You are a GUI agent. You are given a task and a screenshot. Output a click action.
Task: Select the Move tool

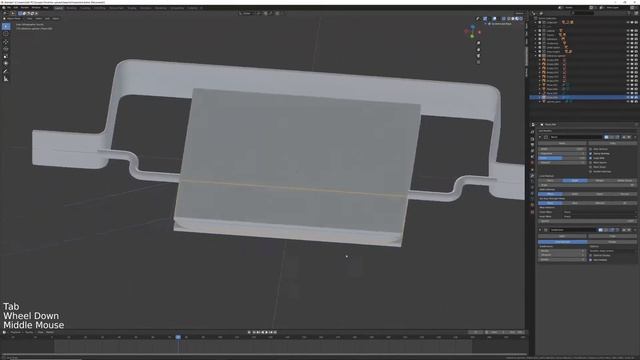(x=6, y=42)
